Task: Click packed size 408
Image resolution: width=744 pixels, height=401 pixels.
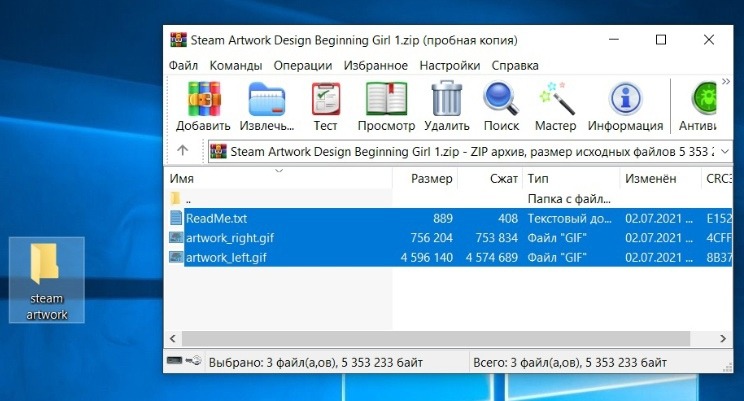Action: 508,218
